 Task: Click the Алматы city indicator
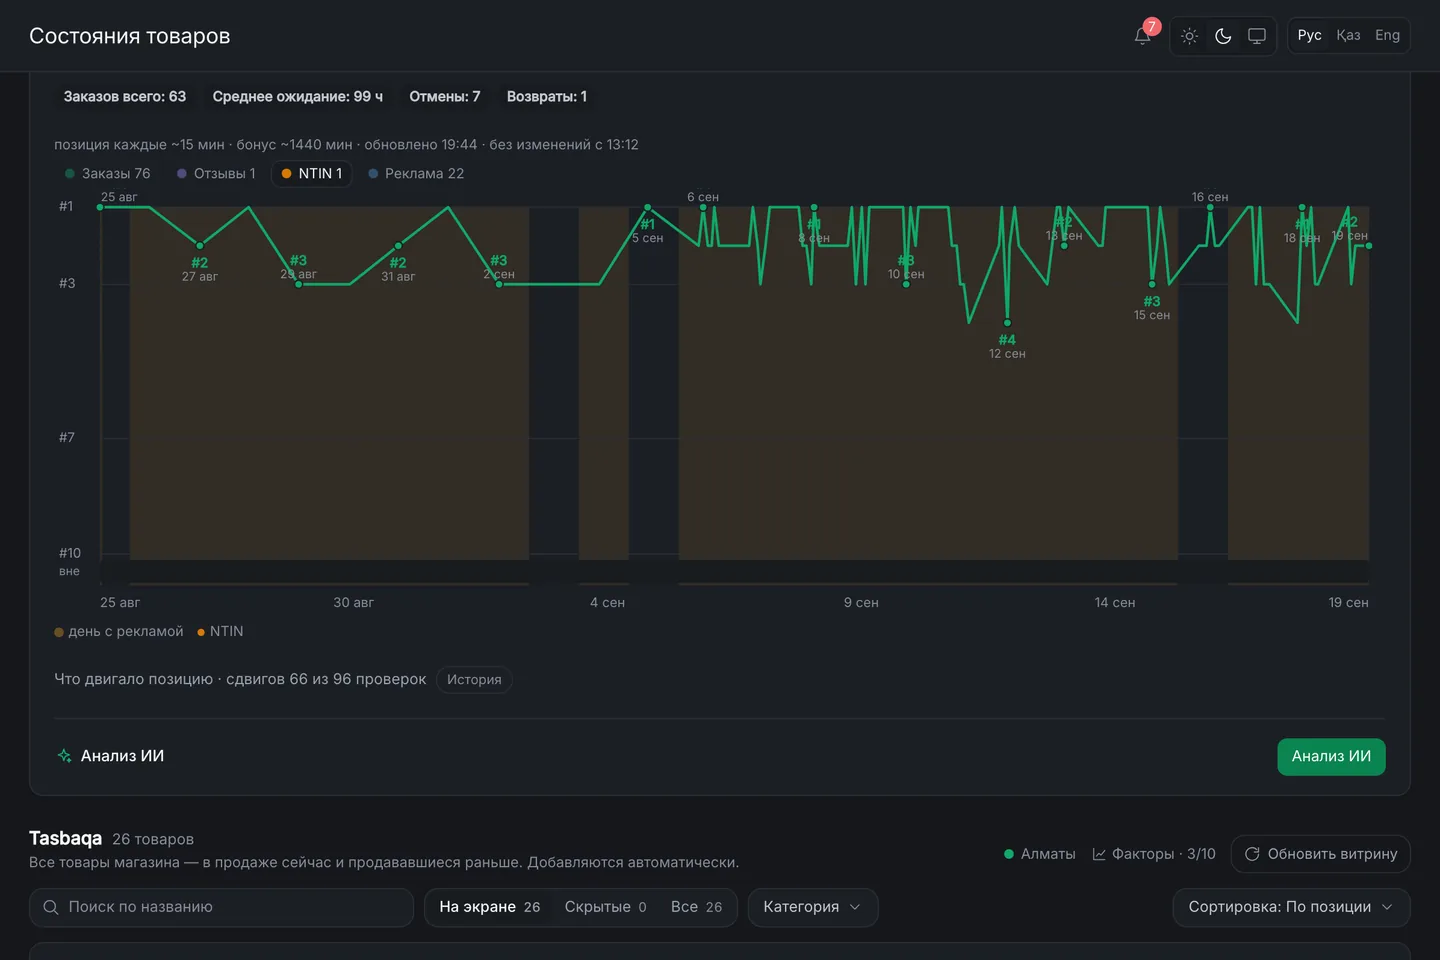coord(1040,854)
